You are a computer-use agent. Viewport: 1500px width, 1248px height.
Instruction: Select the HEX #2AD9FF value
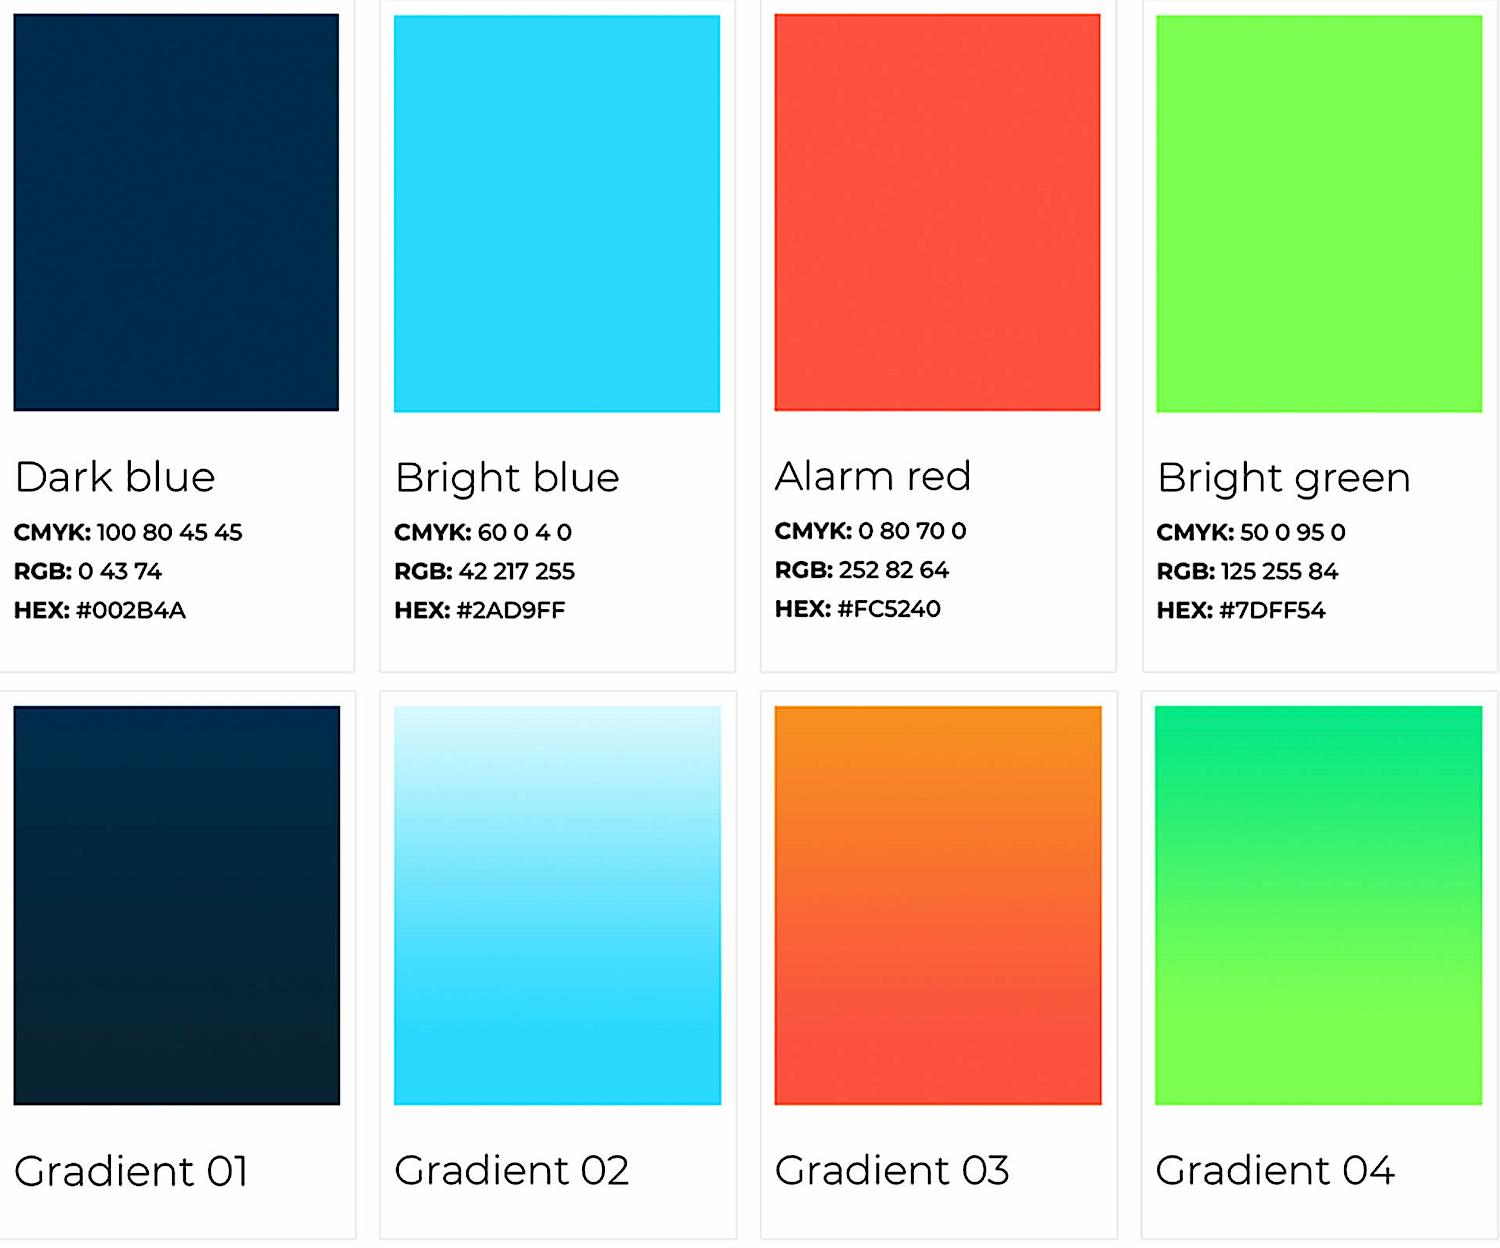(480, 610)
